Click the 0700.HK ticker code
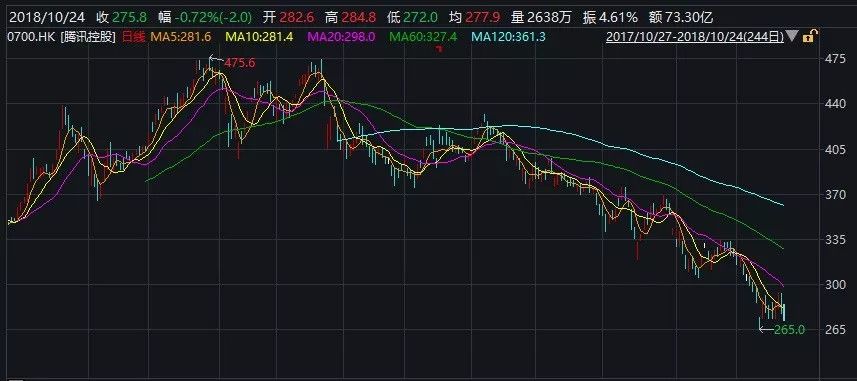 tap(30, 37)
